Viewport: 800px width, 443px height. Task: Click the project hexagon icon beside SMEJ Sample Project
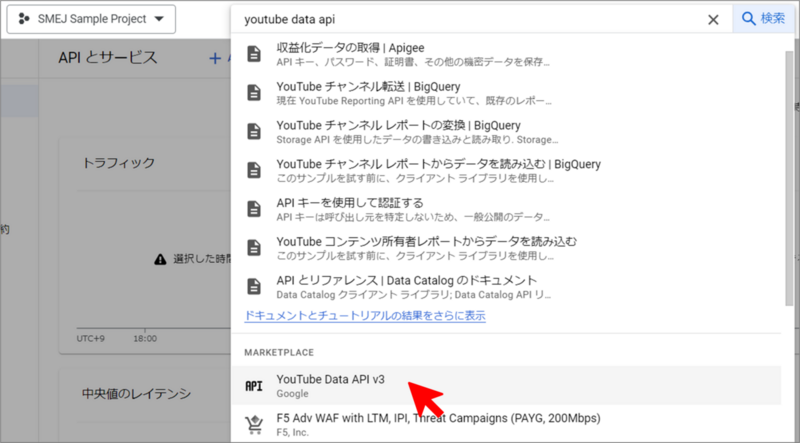pyautogui.click(x=23, y=19)
